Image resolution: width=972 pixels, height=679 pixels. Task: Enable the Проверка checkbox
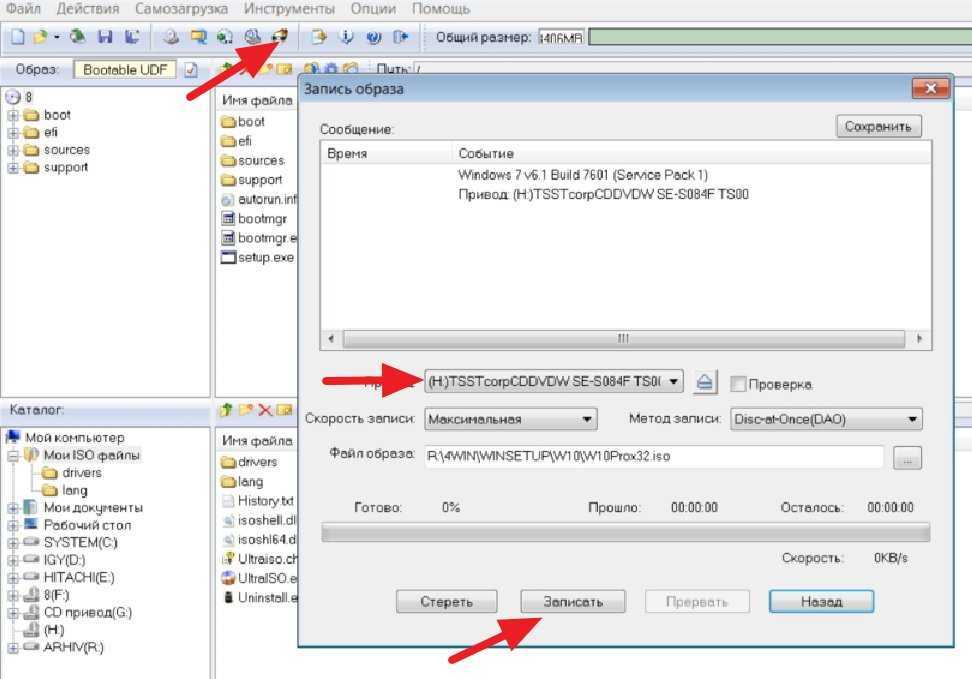[x=738, y=384]
